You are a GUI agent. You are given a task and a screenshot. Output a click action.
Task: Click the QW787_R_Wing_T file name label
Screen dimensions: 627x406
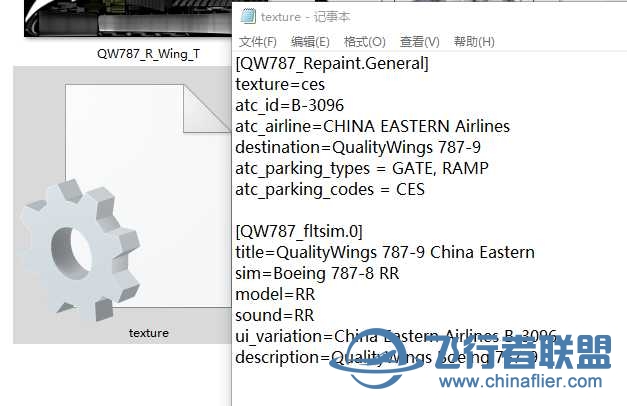point(148,54)
